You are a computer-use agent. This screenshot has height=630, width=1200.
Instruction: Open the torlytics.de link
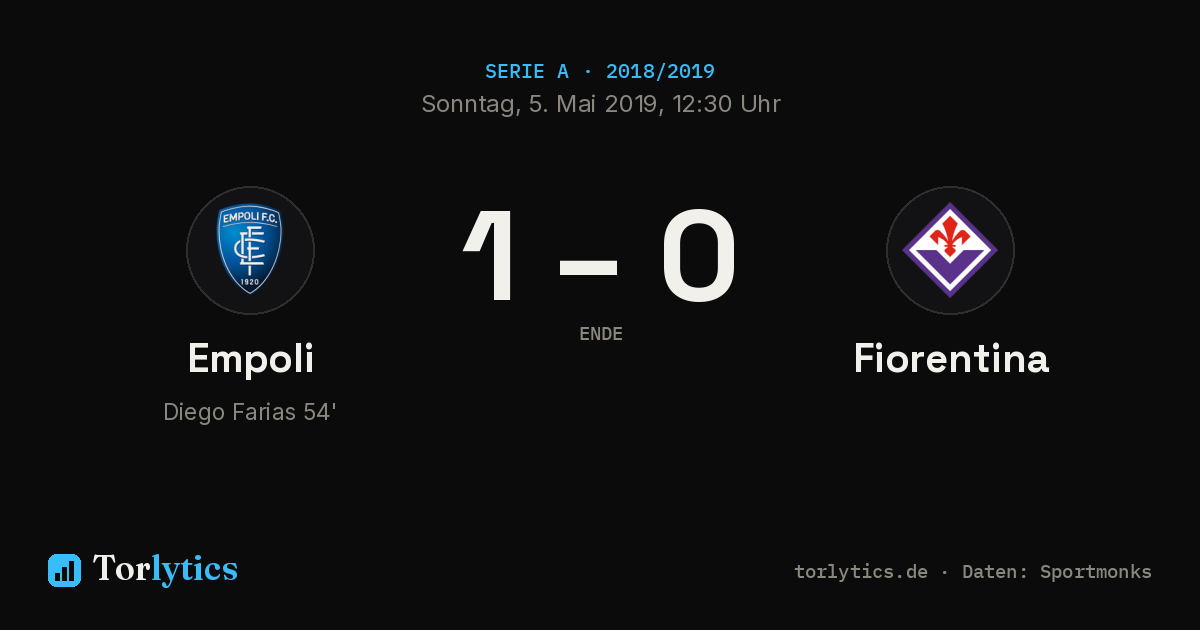pyautogui.click(x=861, y=572)
